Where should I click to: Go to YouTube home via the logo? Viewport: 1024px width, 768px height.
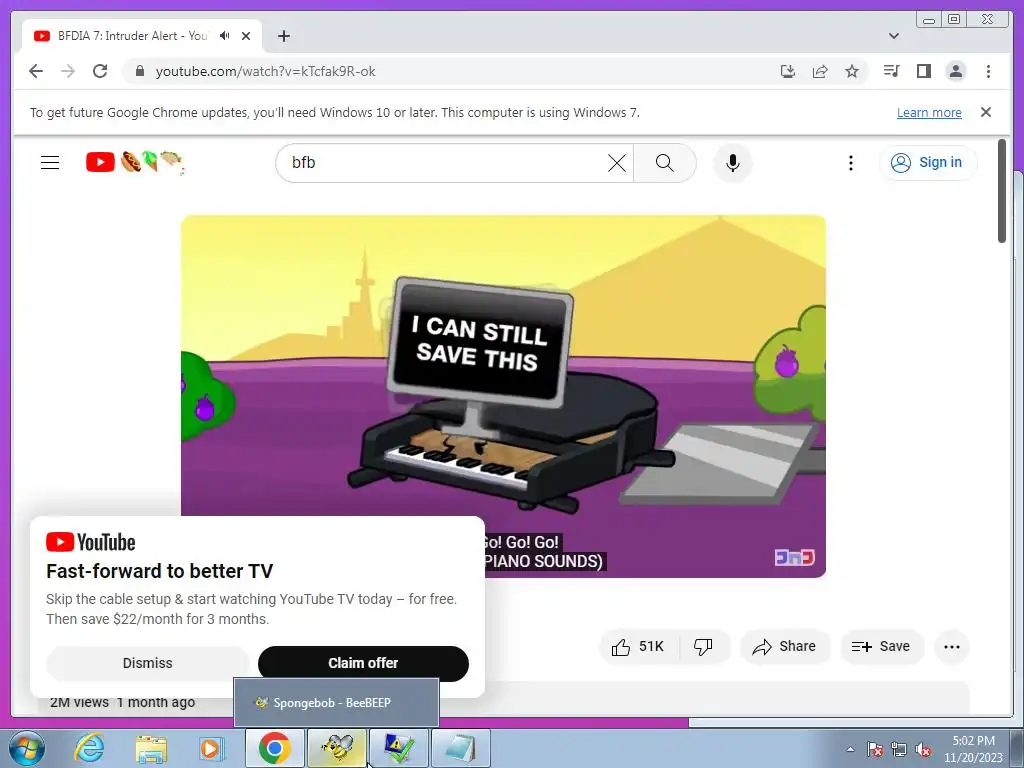pyautogui.click(x=134, y=162)
